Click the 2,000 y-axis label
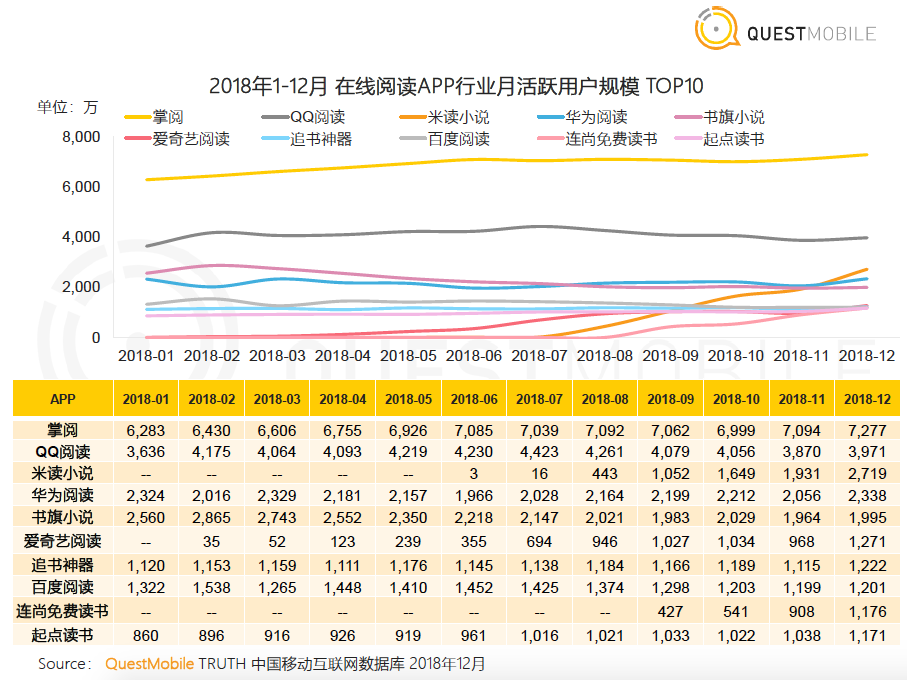Screen dimensions: 907x680 point(81,287)
